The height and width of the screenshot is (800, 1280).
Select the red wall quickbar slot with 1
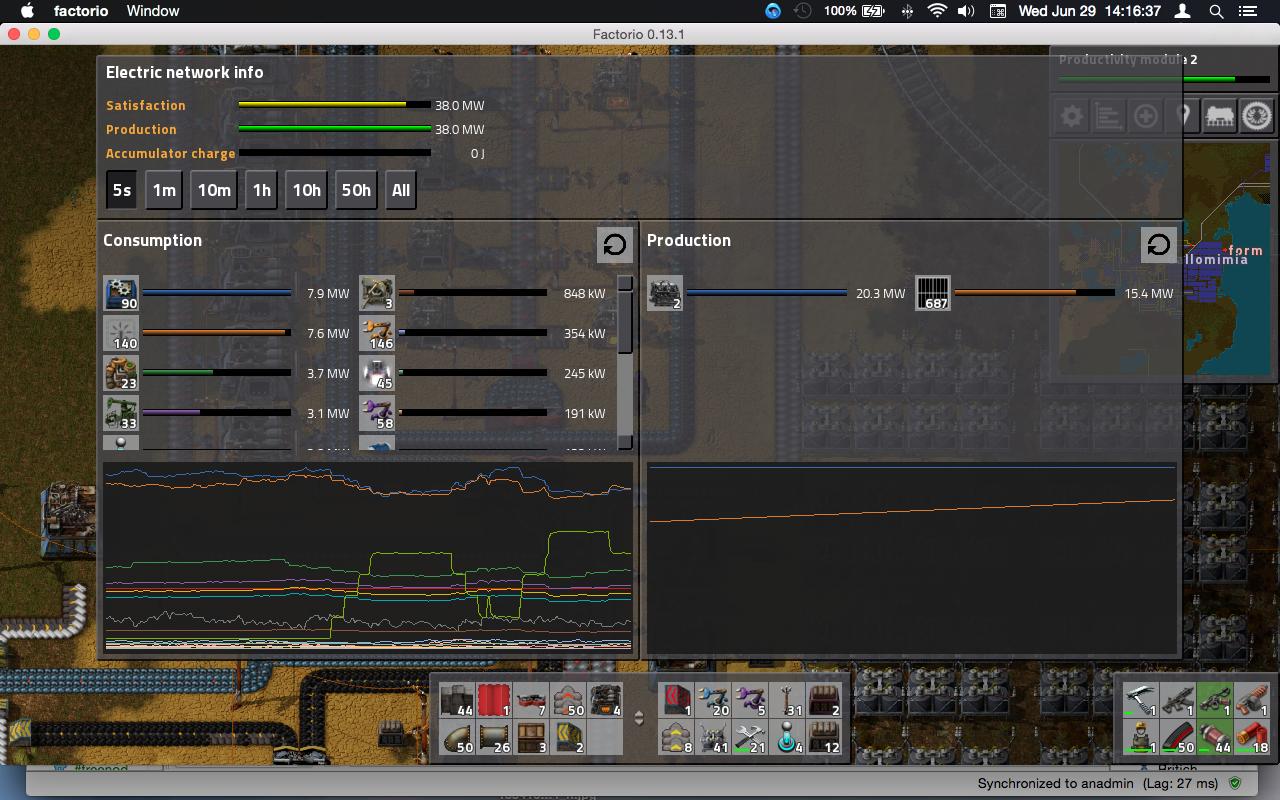(x=494, y=700)
